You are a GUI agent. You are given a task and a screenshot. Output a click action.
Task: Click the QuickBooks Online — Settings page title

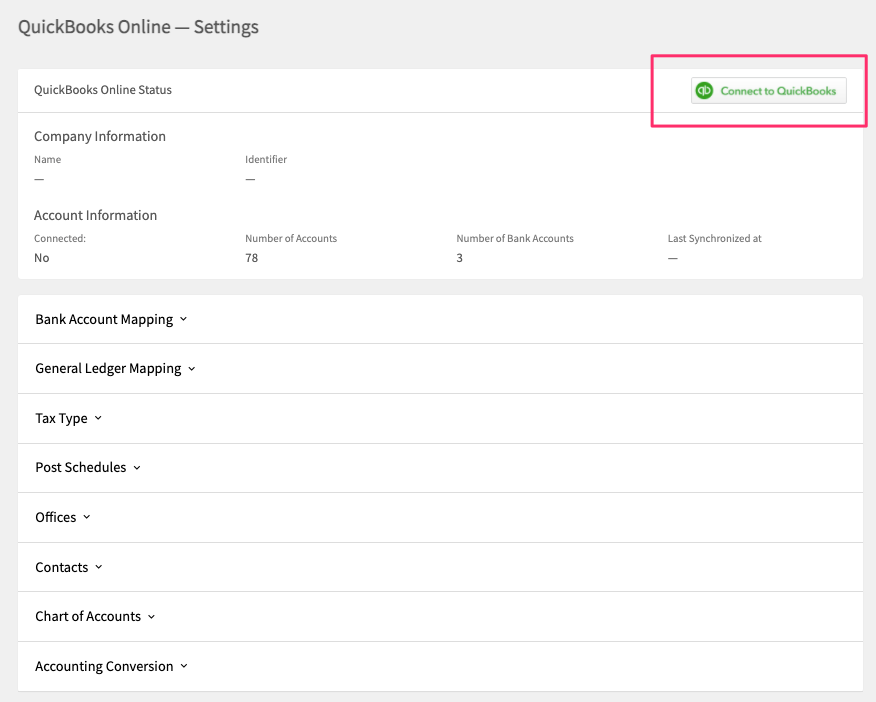click(137, 26)
